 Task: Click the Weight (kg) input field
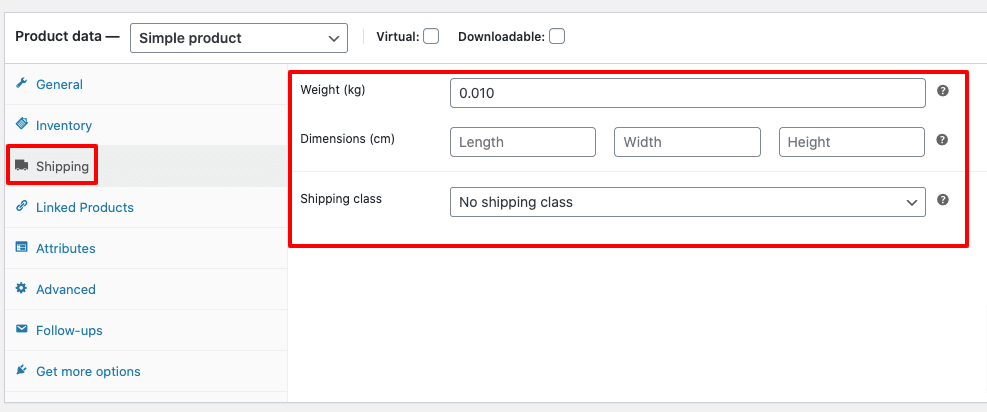[x=687, y=93]
